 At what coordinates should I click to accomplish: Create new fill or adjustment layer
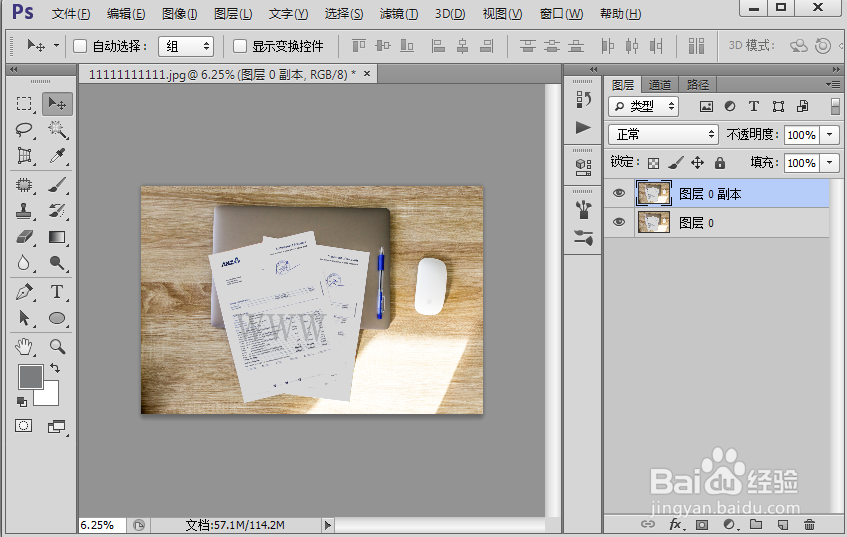pos(729,524)
